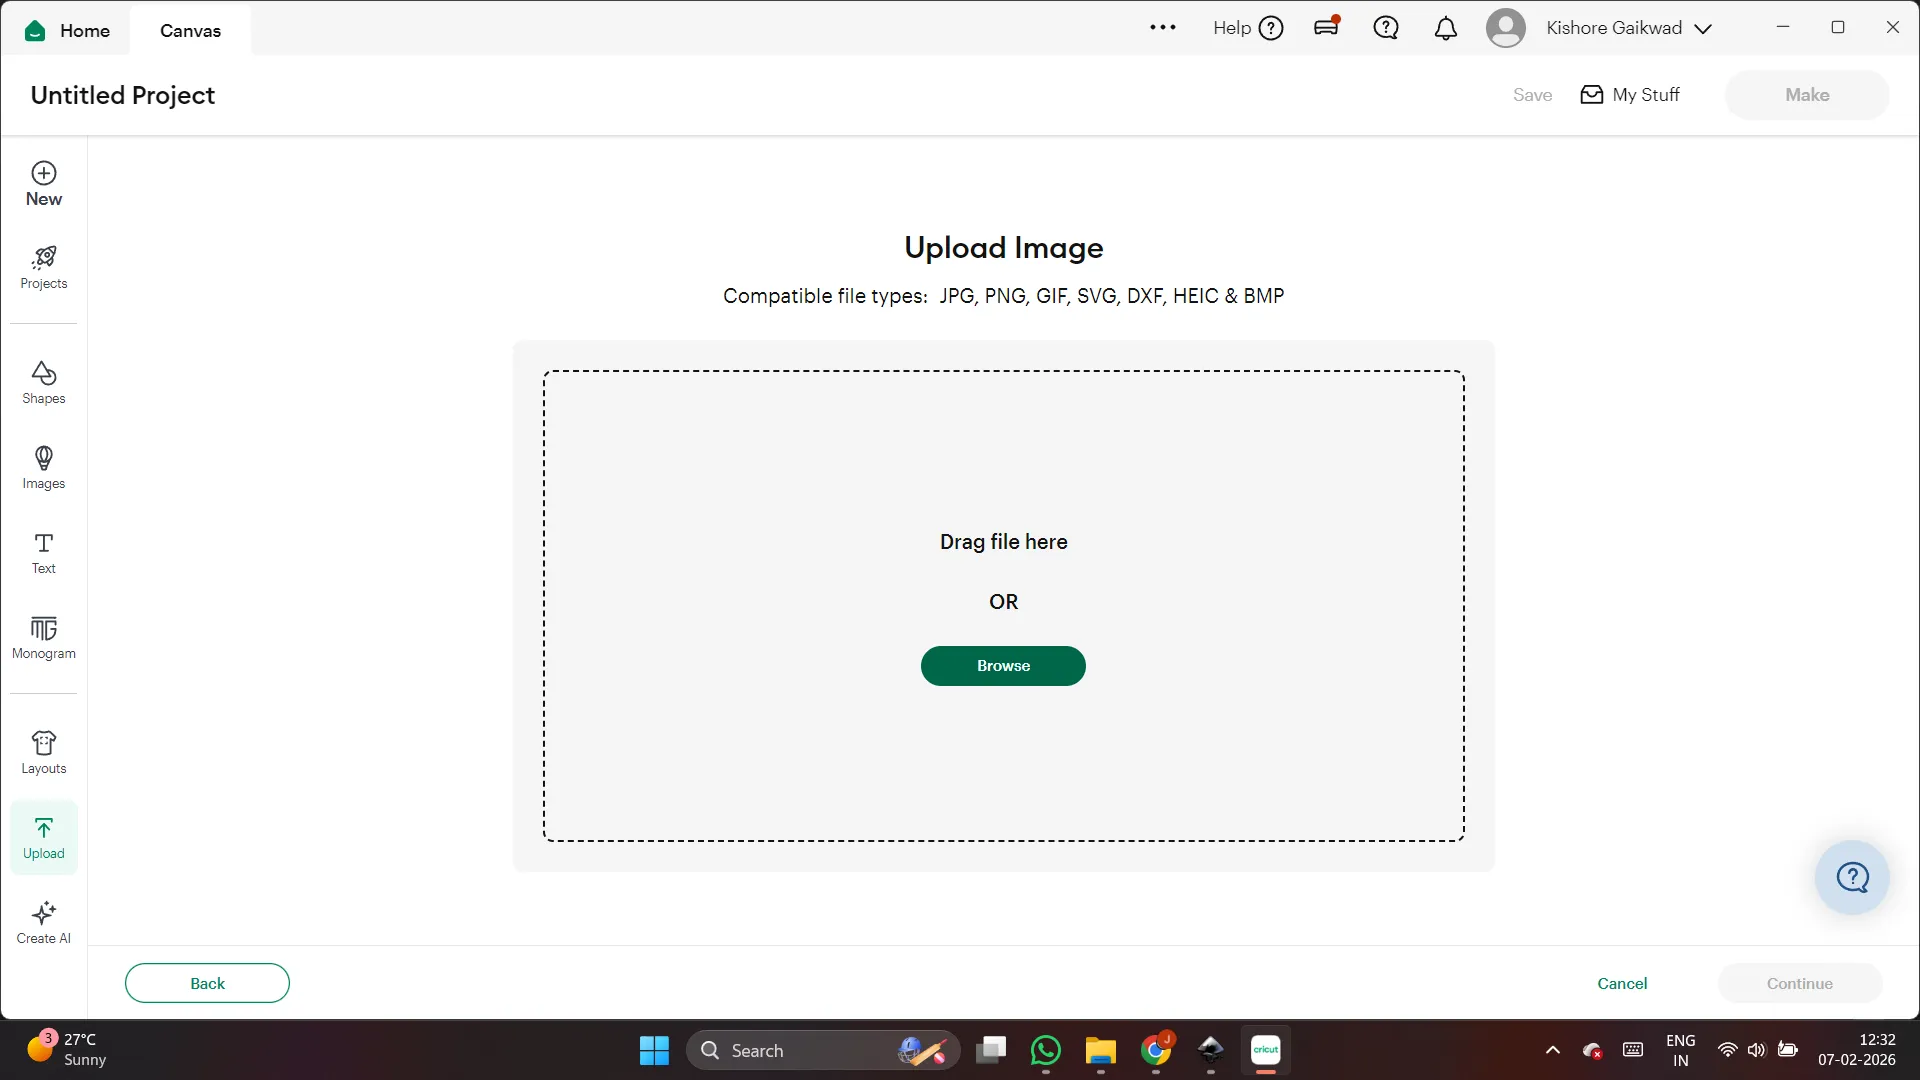Image resolution: width=1920 pixels, height=1080 pixels.
Task: Switch to the Canvas tab
Action: [x=190, y=30]
